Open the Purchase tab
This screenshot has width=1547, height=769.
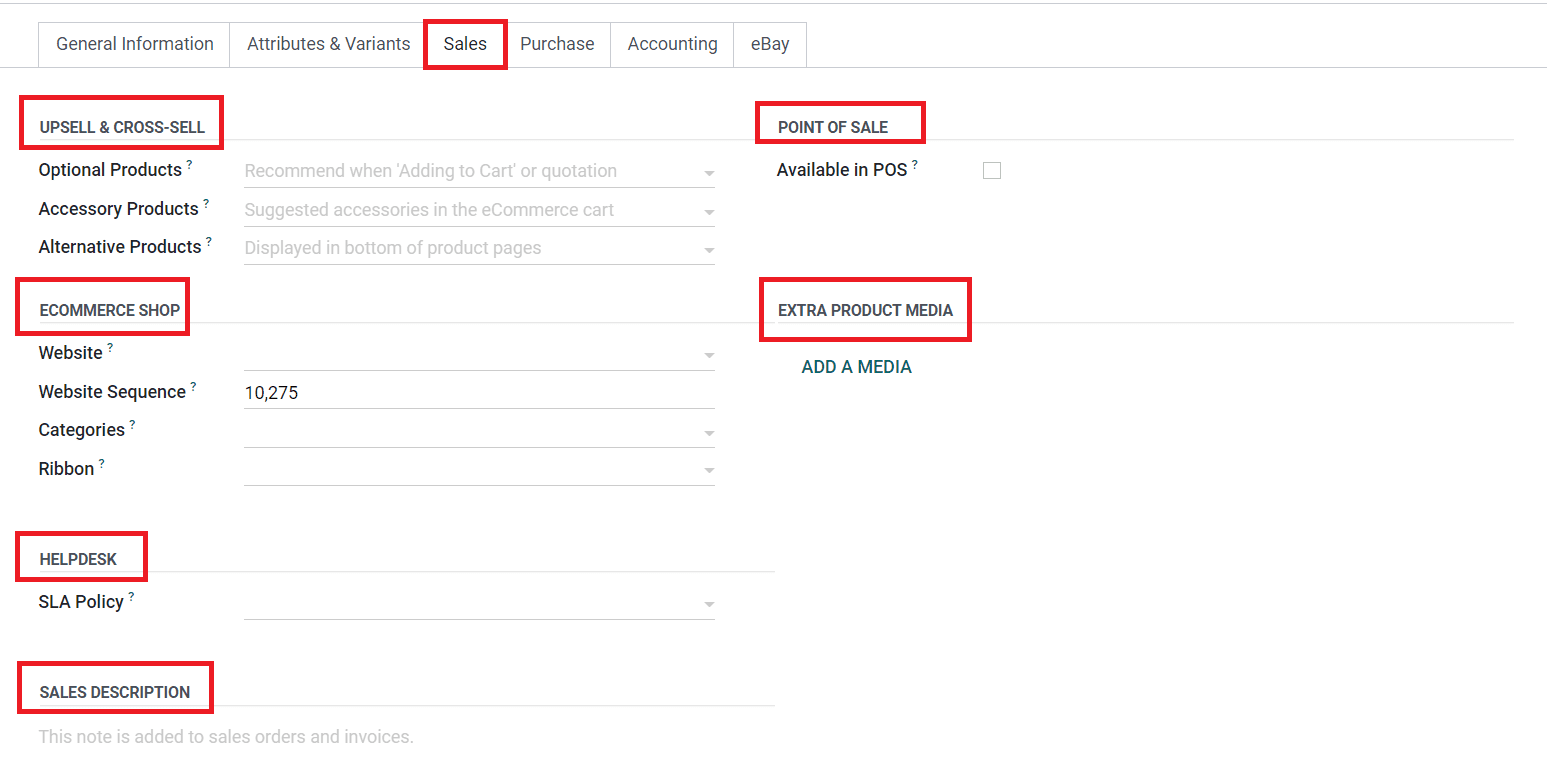[557, 44]
